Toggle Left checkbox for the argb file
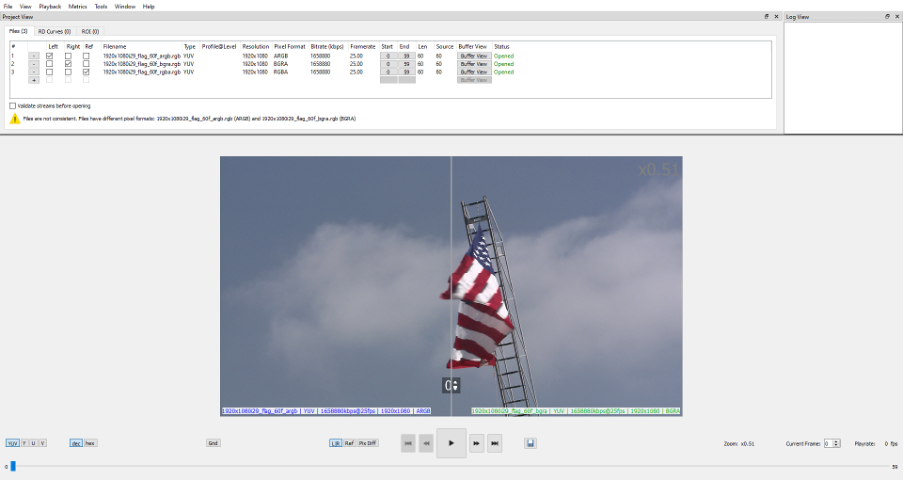Screen dimensions: 904x480 point(50,56)
